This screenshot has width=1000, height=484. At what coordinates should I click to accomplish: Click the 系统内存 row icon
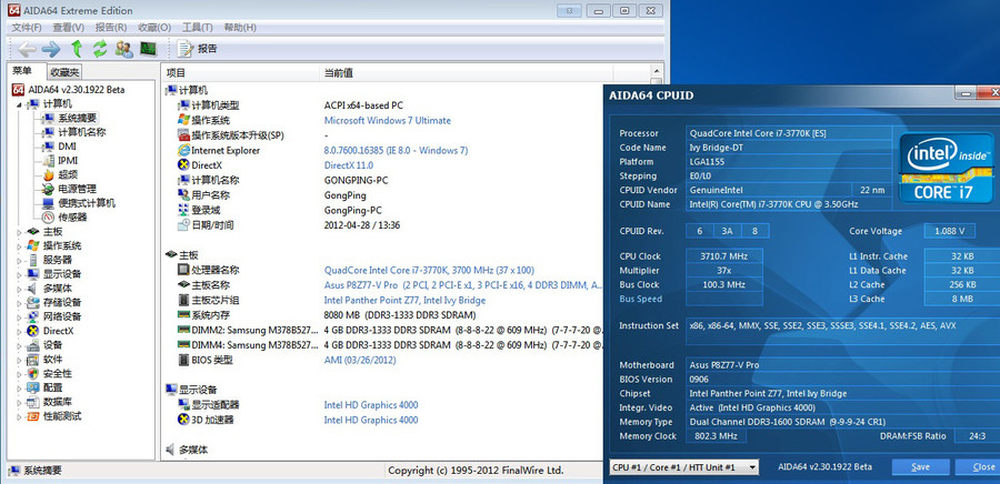pyautogui.click(x=184, y=315)
